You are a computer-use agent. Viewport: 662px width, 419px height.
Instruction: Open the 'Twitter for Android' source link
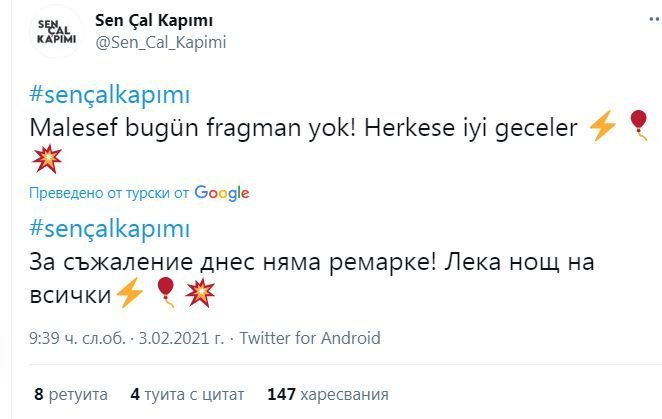[x=310, y=338]
